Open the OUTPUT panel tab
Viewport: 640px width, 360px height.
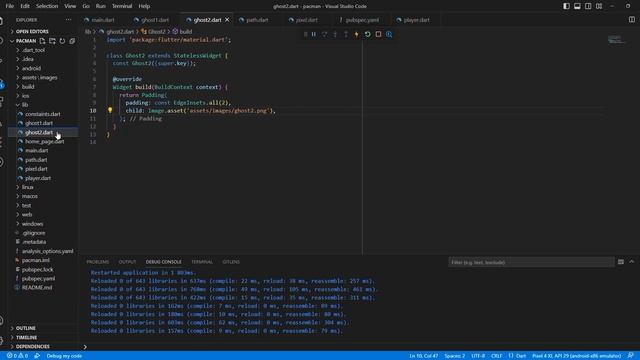pos(127,262)
